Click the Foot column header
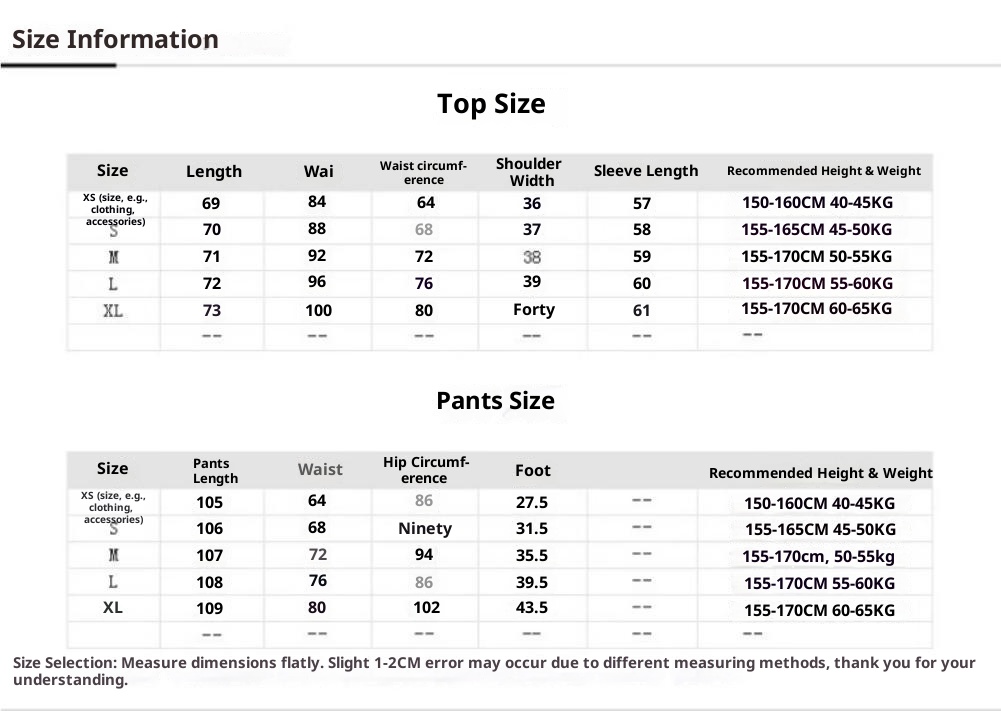Viewport: 1001px width, 711px height. (x=532, y=470)
